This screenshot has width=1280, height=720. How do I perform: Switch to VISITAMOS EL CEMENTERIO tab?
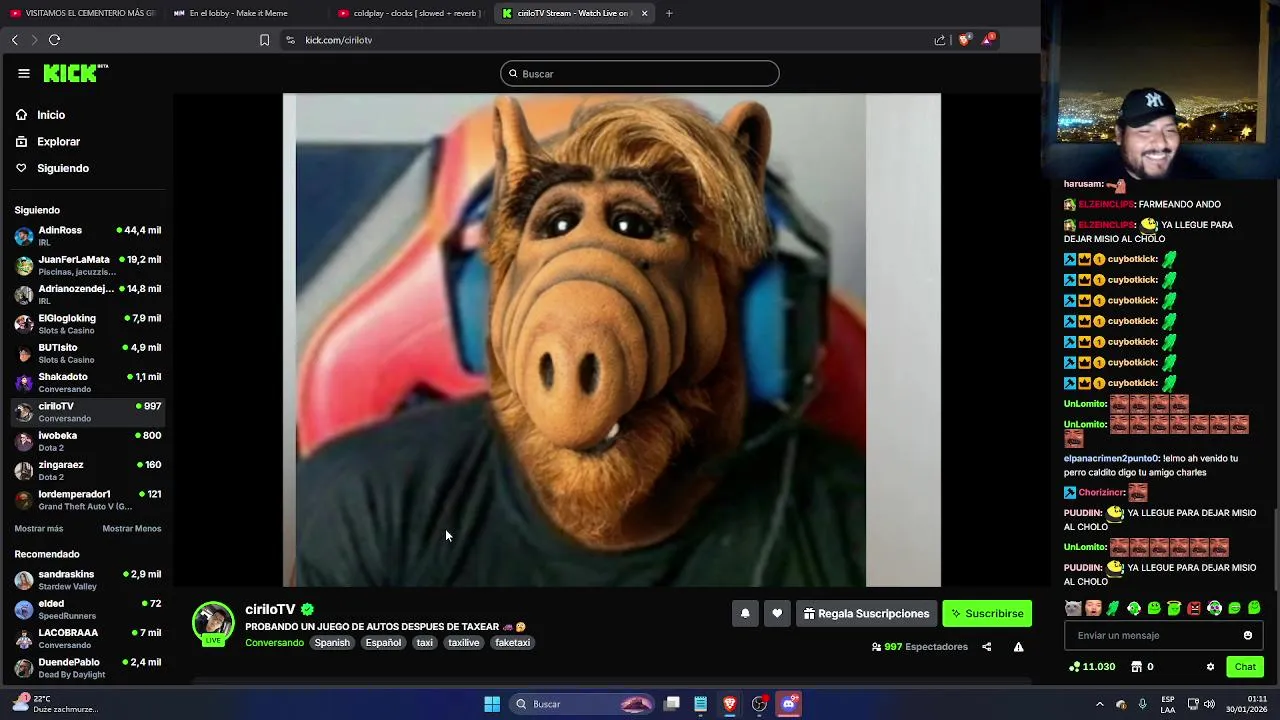82,13
